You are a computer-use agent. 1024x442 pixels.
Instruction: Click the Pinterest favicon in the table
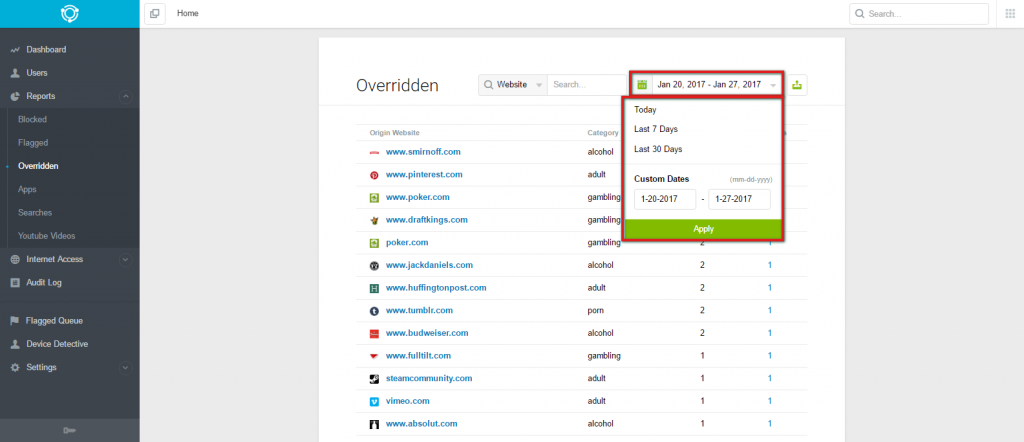(x=374, y=175)
